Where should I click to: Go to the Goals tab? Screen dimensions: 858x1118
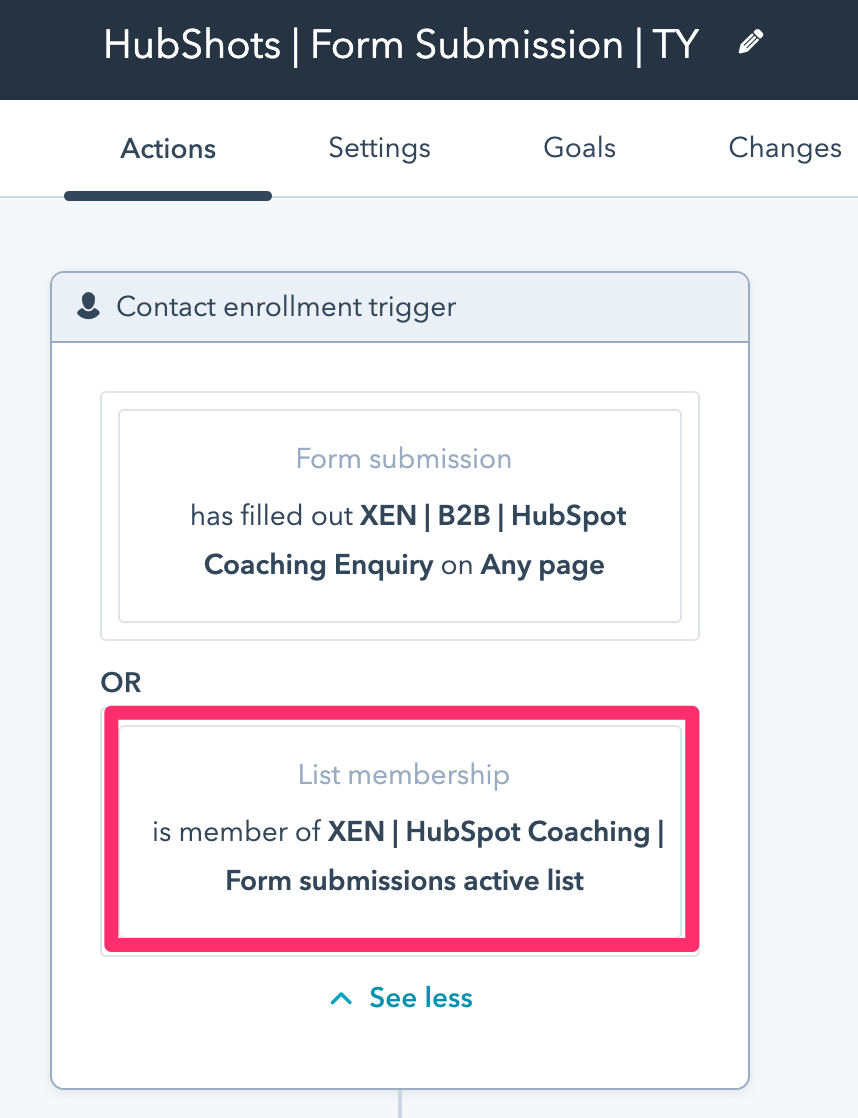579,148
